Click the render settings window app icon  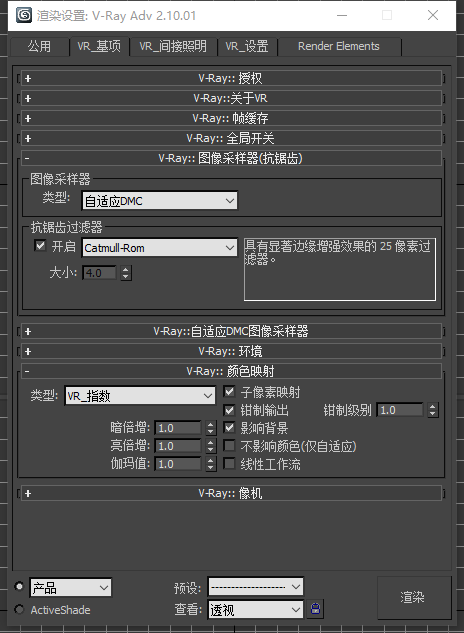(24, 15)
